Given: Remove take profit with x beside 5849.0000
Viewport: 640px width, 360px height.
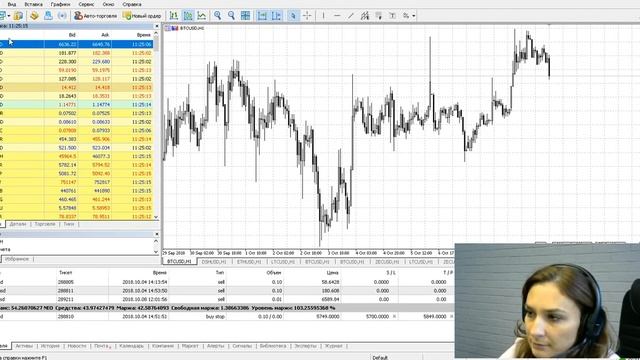Looking at the screenshot, I should click(451, 316).
